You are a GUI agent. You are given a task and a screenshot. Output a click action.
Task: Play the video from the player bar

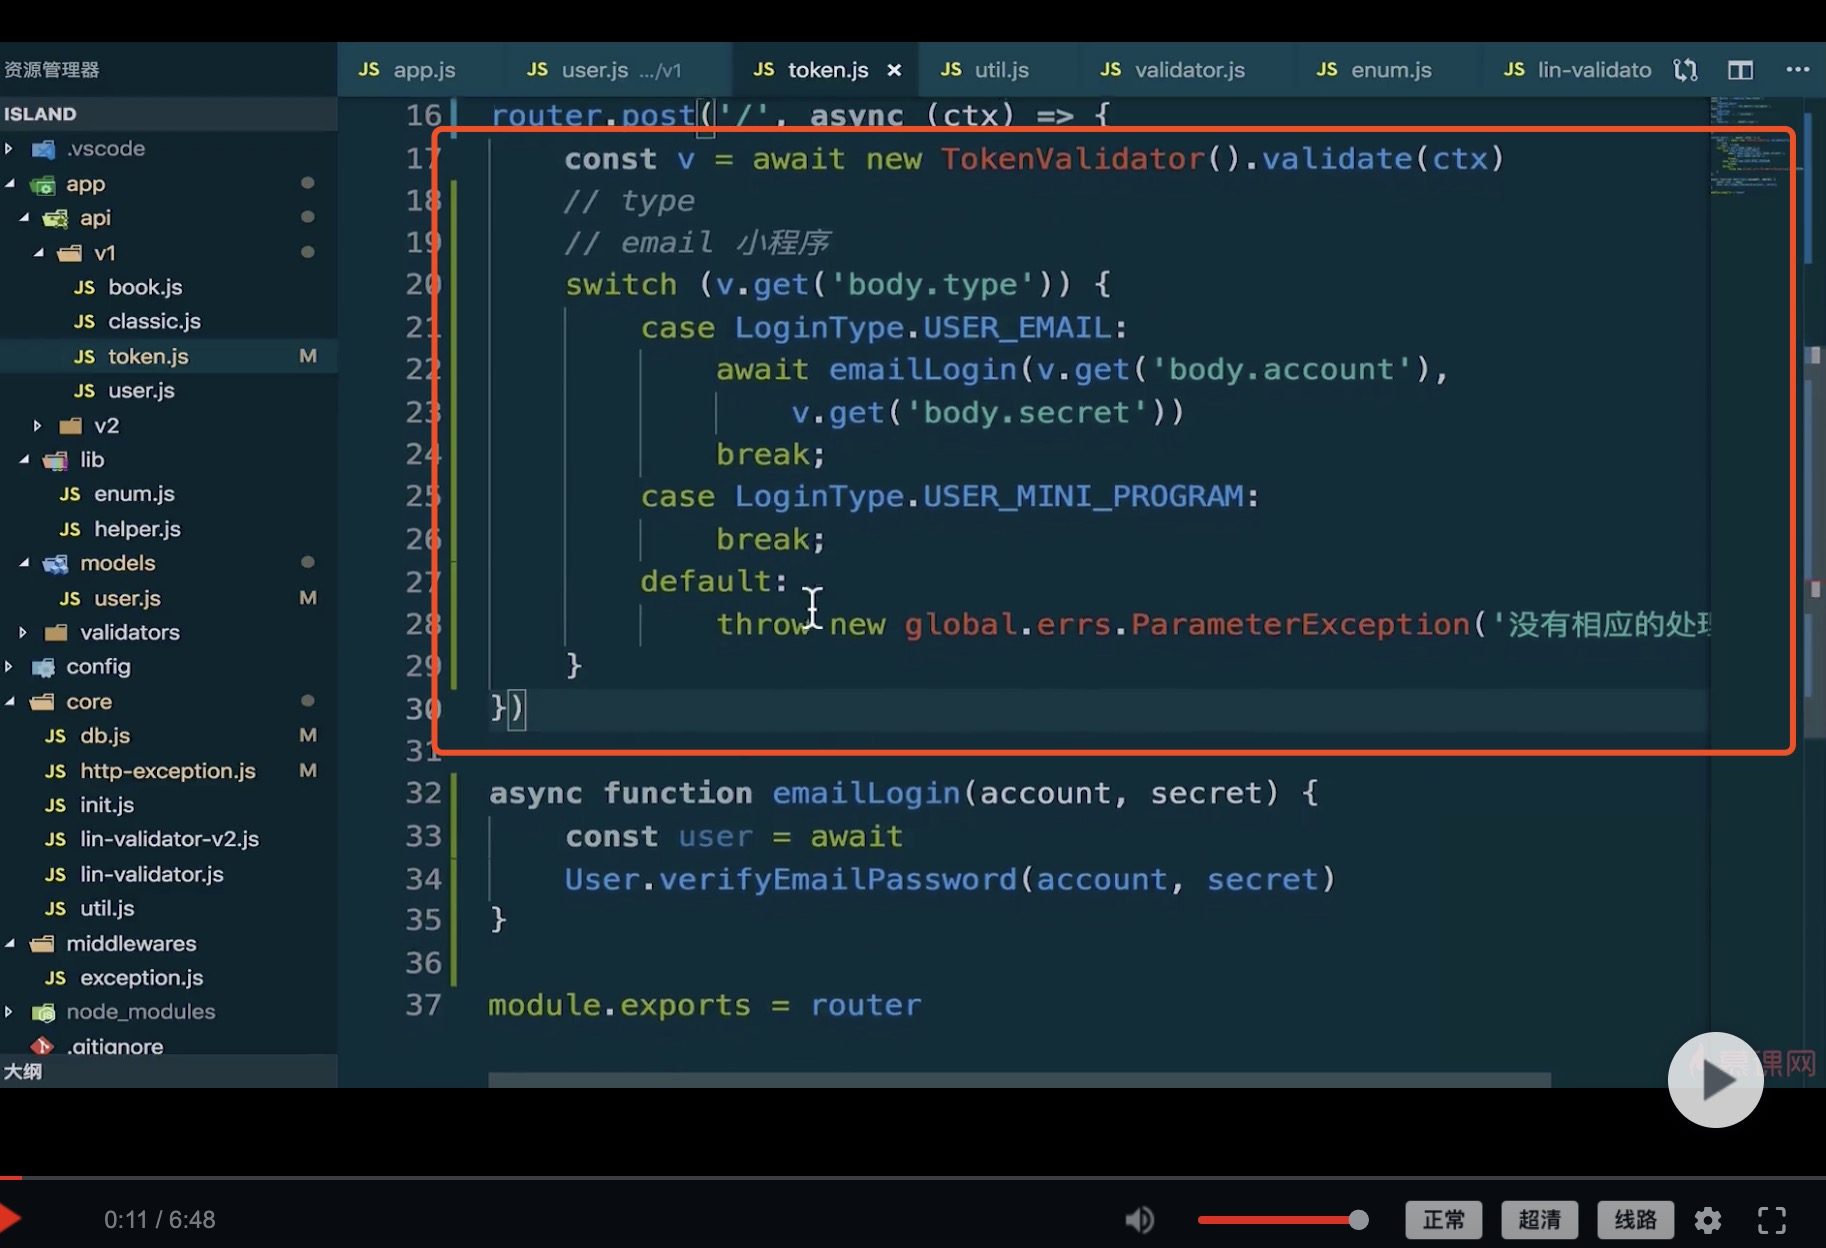pyautogui.click(x=10, y=1219)
